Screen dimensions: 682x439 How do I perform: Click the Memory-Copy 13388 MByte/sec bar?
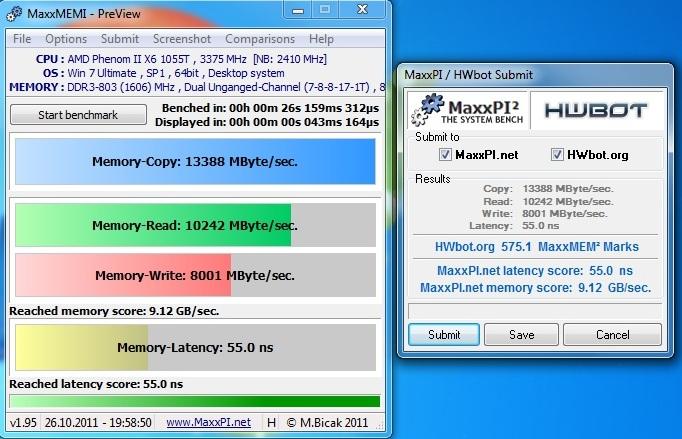pyautogui.click(x=195, y=161)
